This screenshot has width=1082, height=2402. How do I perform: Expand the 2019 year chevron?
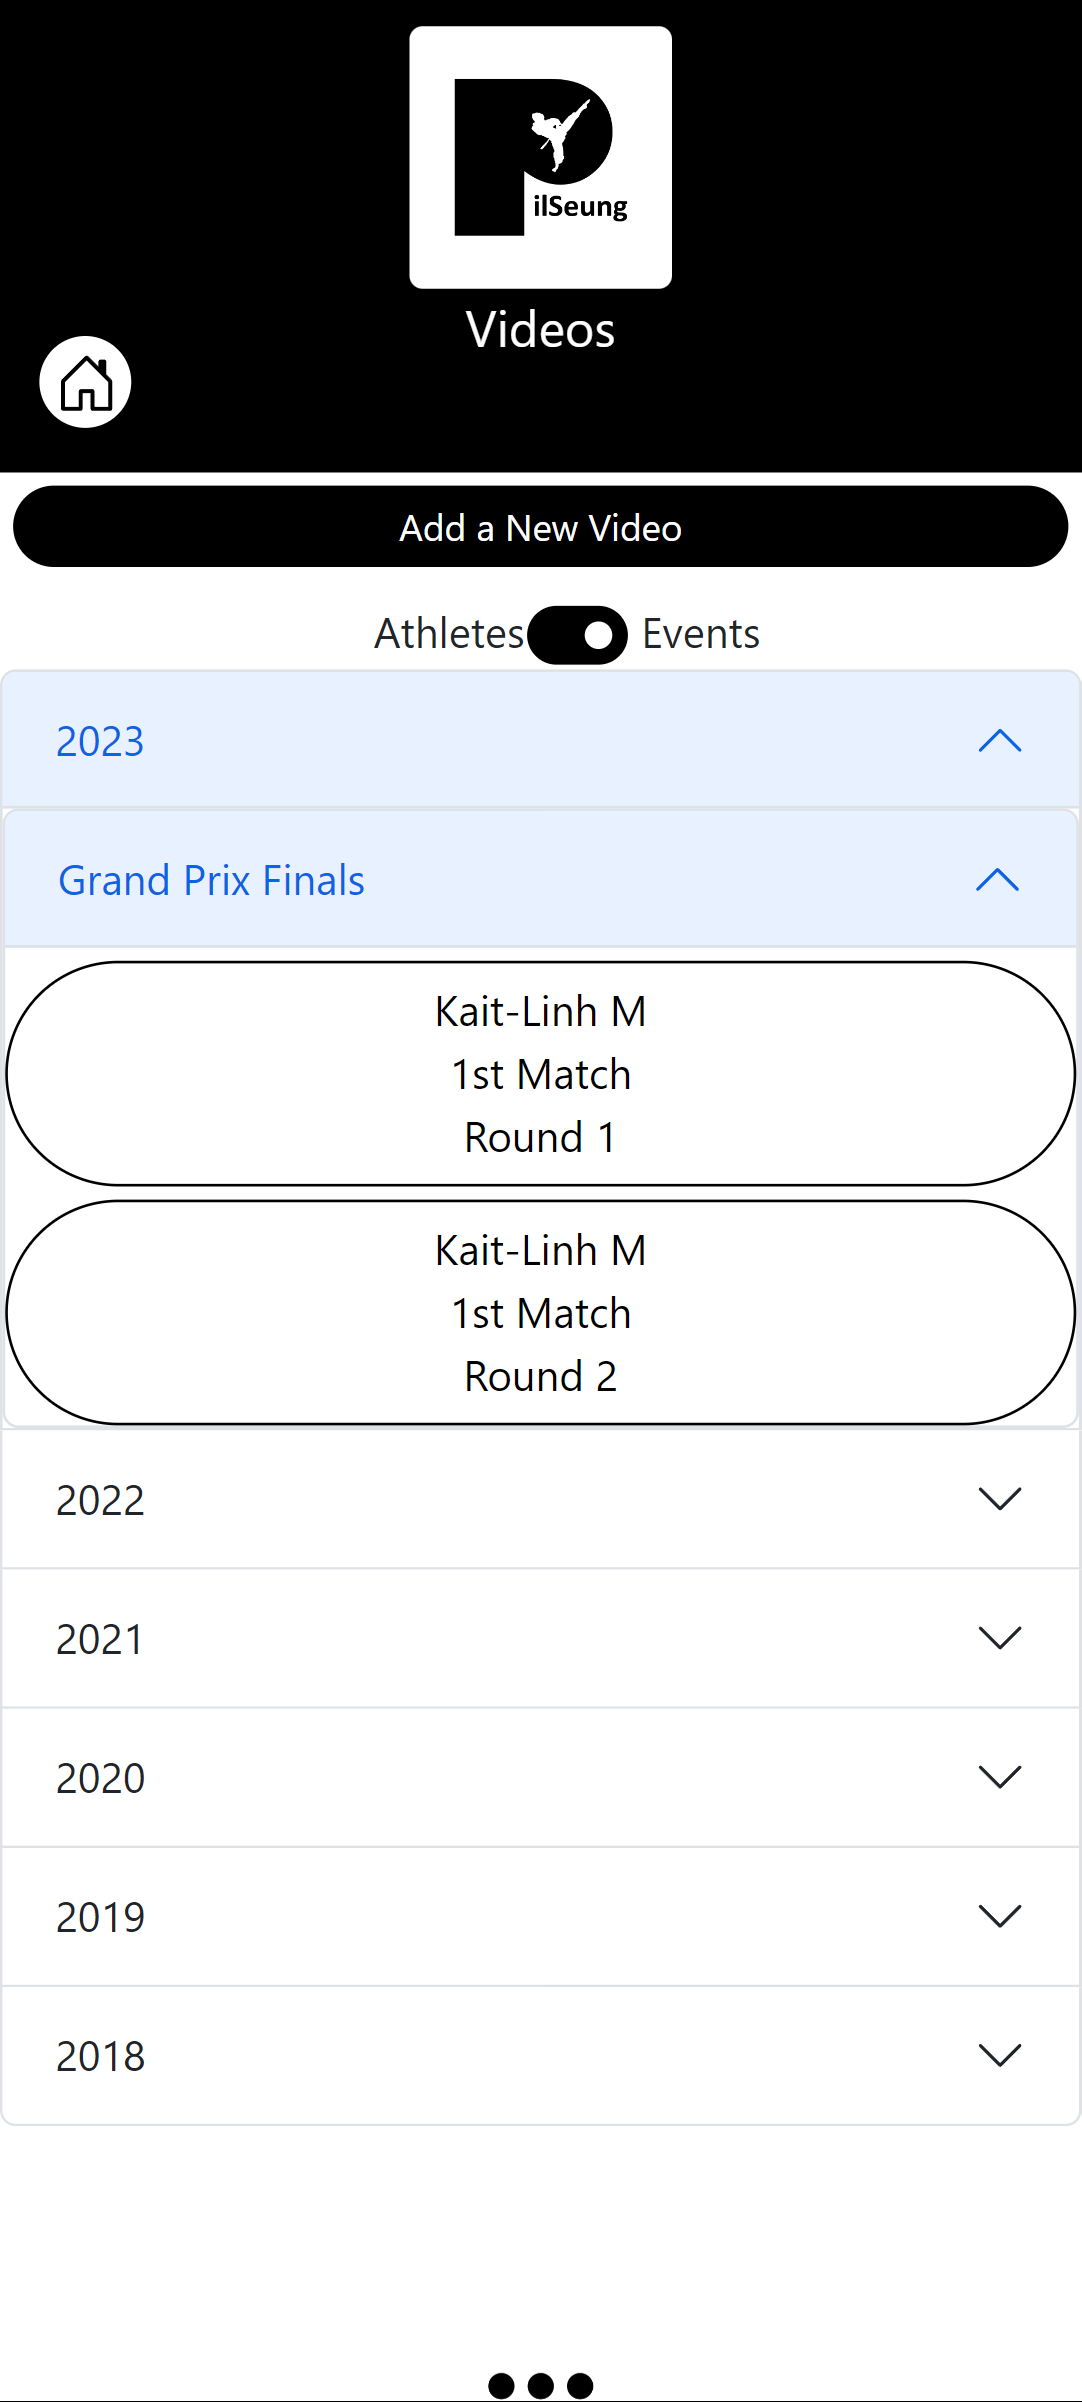[x=999, y=1916]
